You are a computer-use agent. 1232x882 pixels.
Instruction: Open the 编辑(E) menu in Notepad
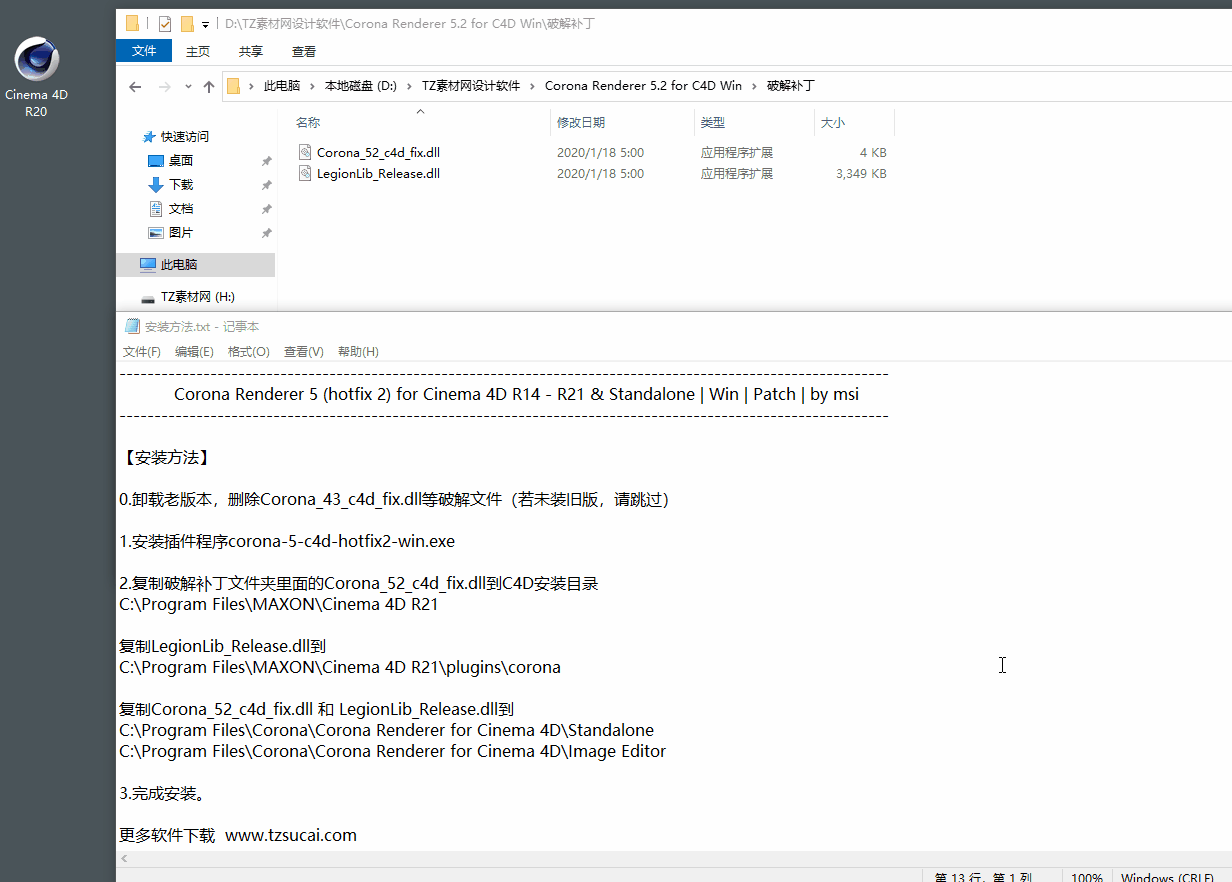[x=194, y=352]
